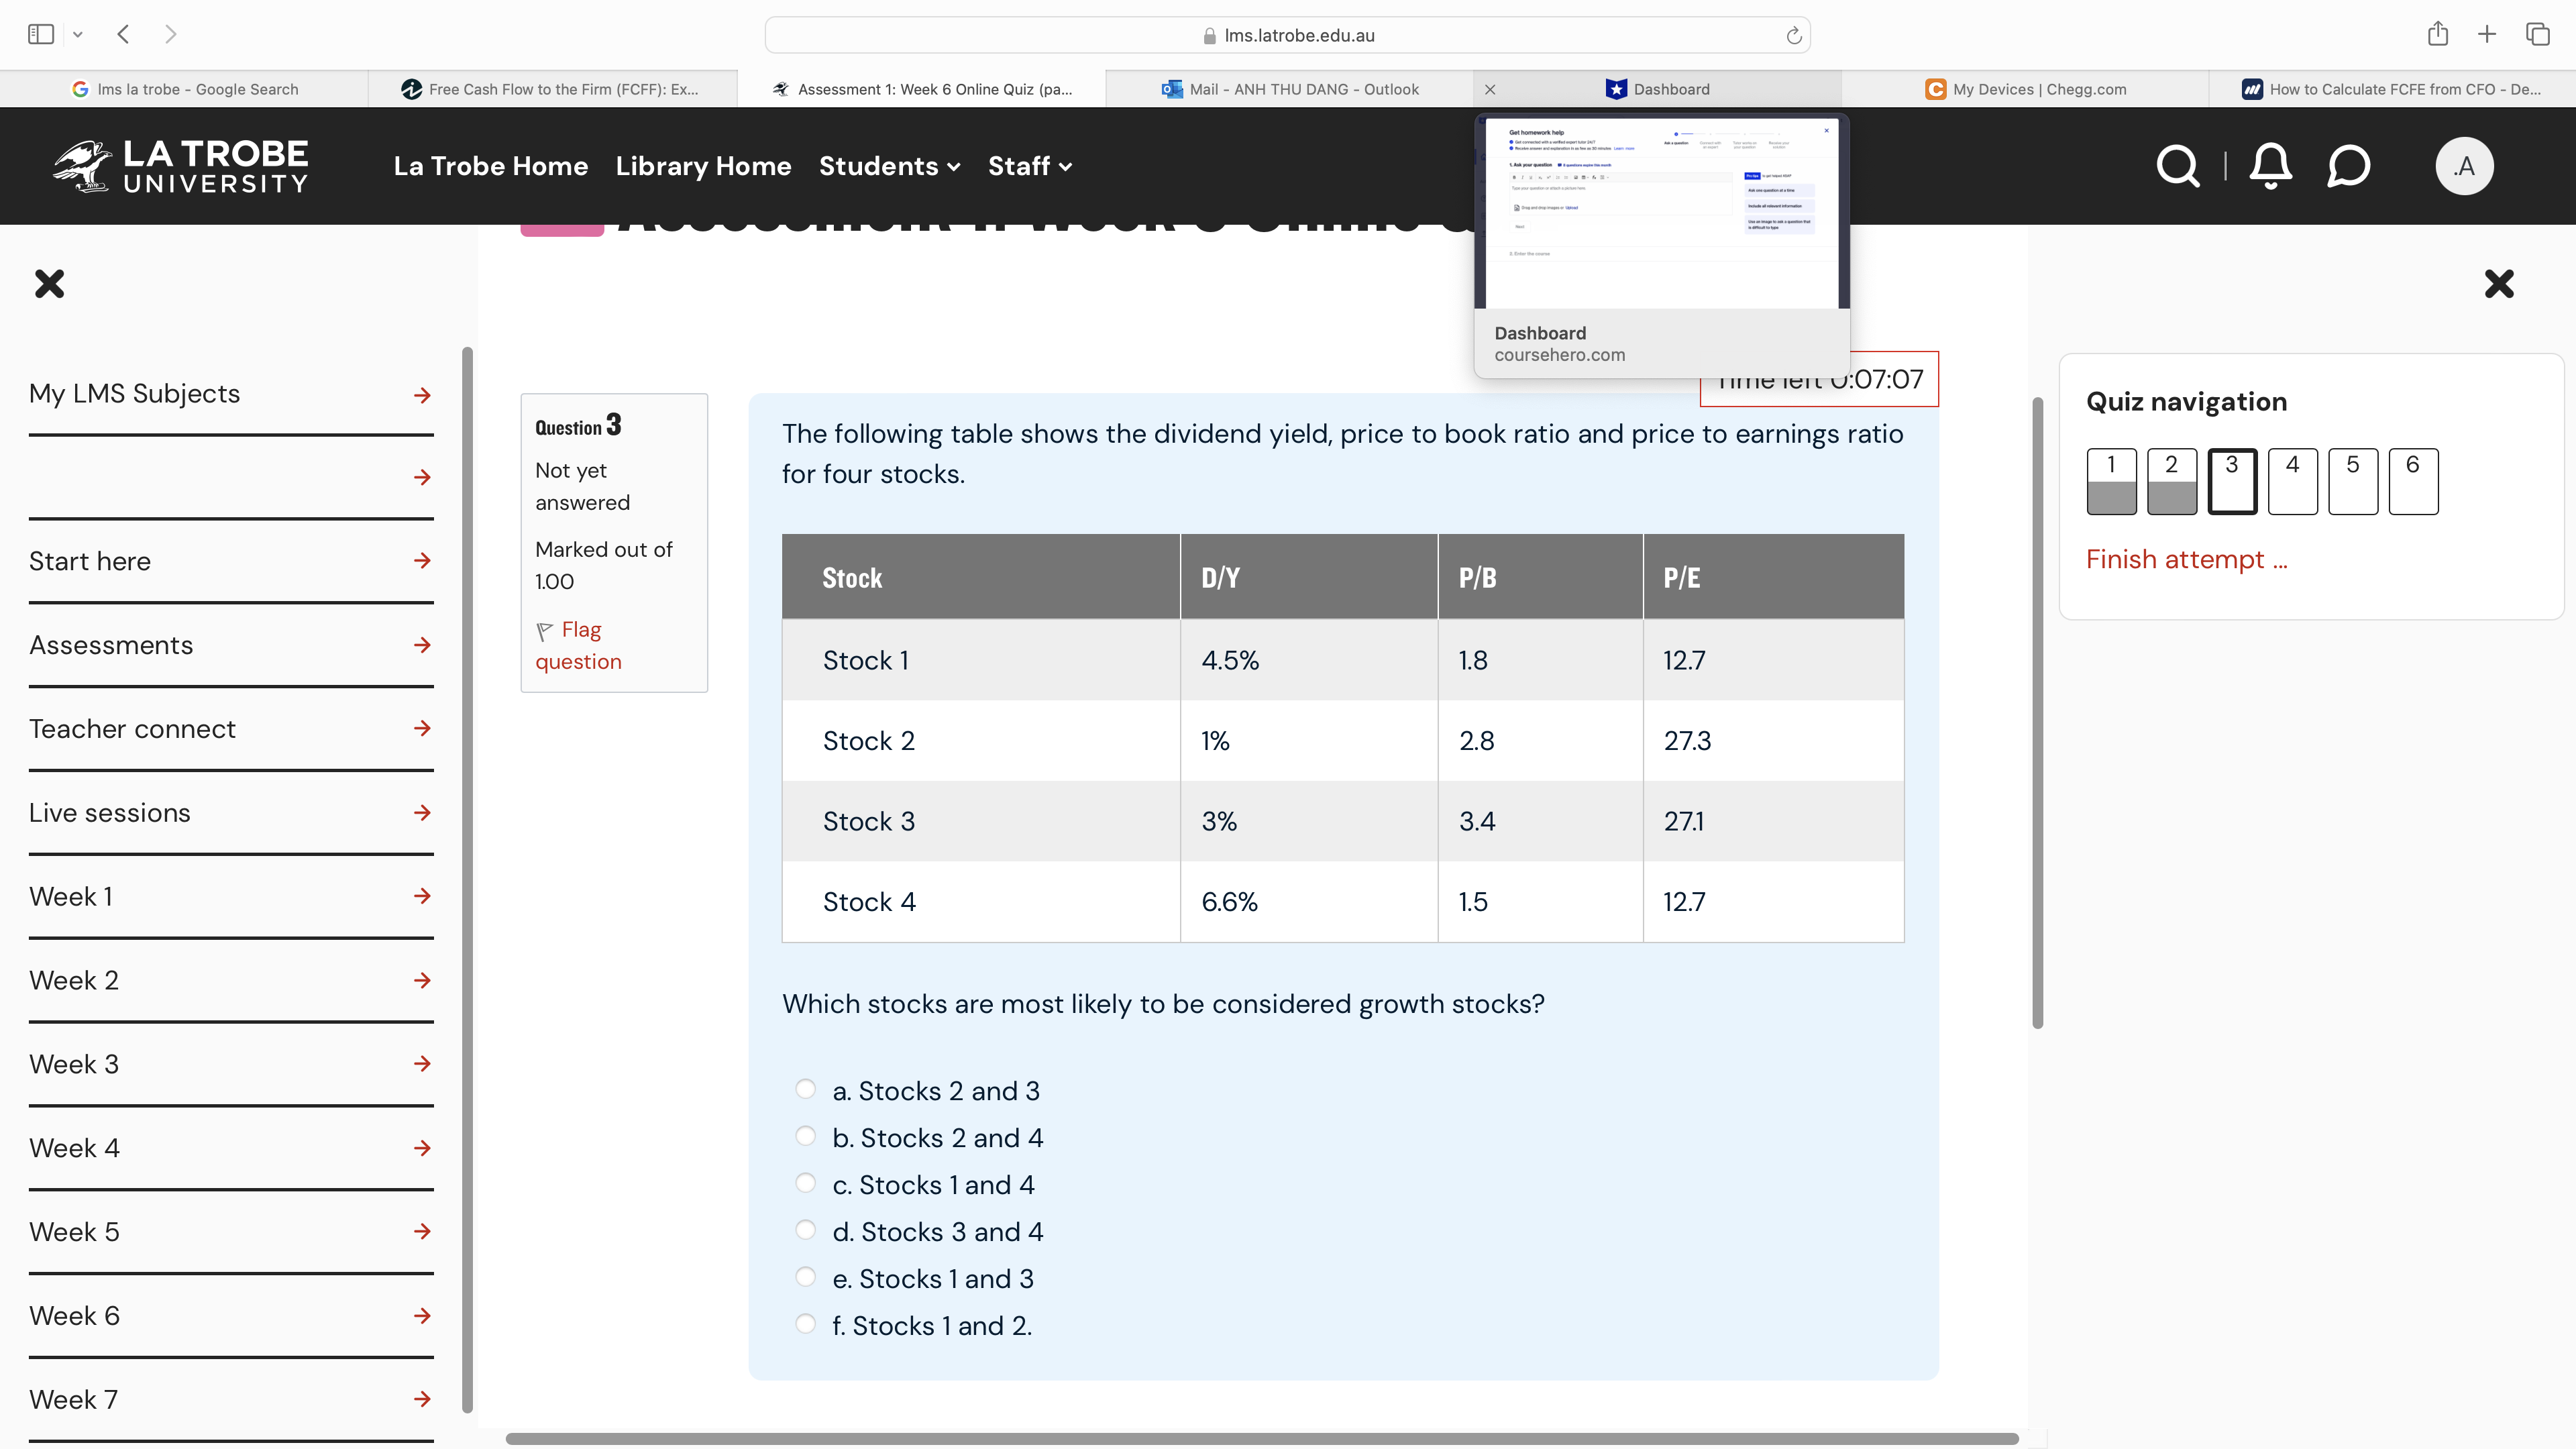The width and height of the screenshot is (2576, 1449).
Task: Open Library Home from the navigation bar
Action: coord(703,166)
